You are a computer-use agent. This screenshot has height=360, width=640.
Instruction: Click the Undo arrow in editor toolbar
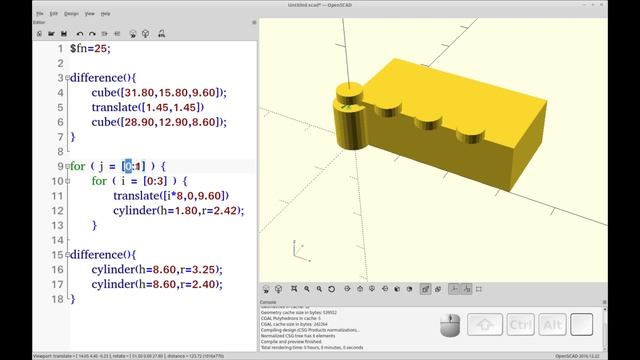click(80, 34)
